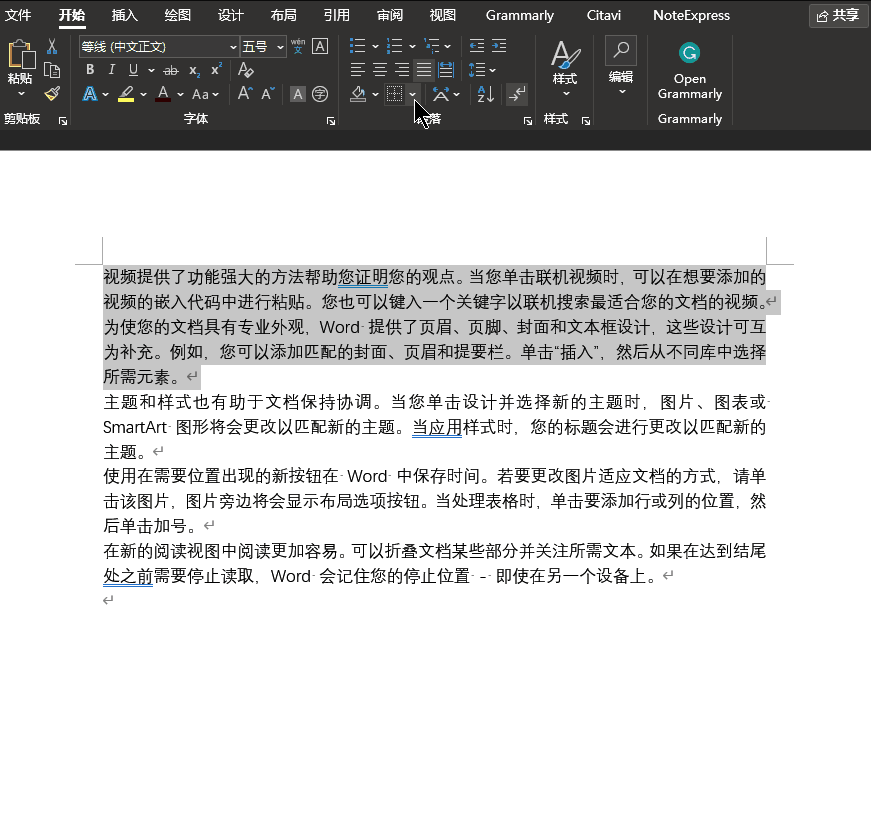871x824 pixels.
Task: Decrease font size with A-down icon
Action: pyautogui.click(x=267, y=93)
